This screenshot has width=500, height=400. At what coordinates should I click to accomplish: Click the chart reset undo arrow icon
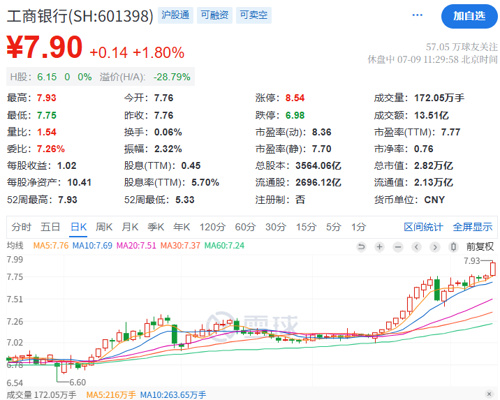(x=361, y=247)
